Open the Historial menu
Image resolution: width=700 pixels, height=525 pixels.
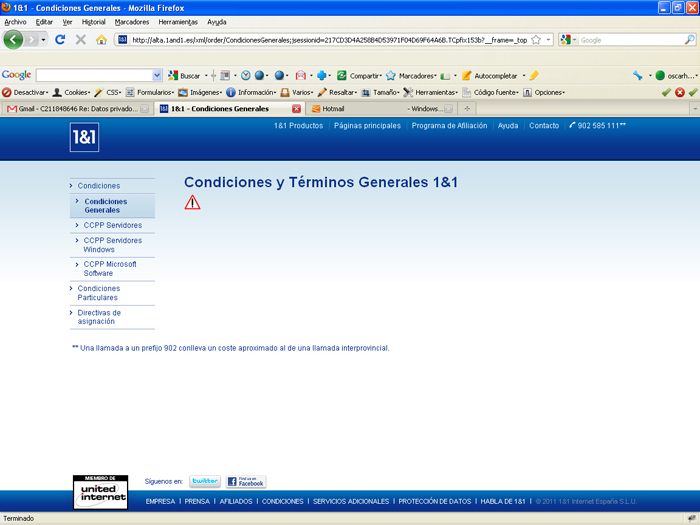(x=94, y=22)
